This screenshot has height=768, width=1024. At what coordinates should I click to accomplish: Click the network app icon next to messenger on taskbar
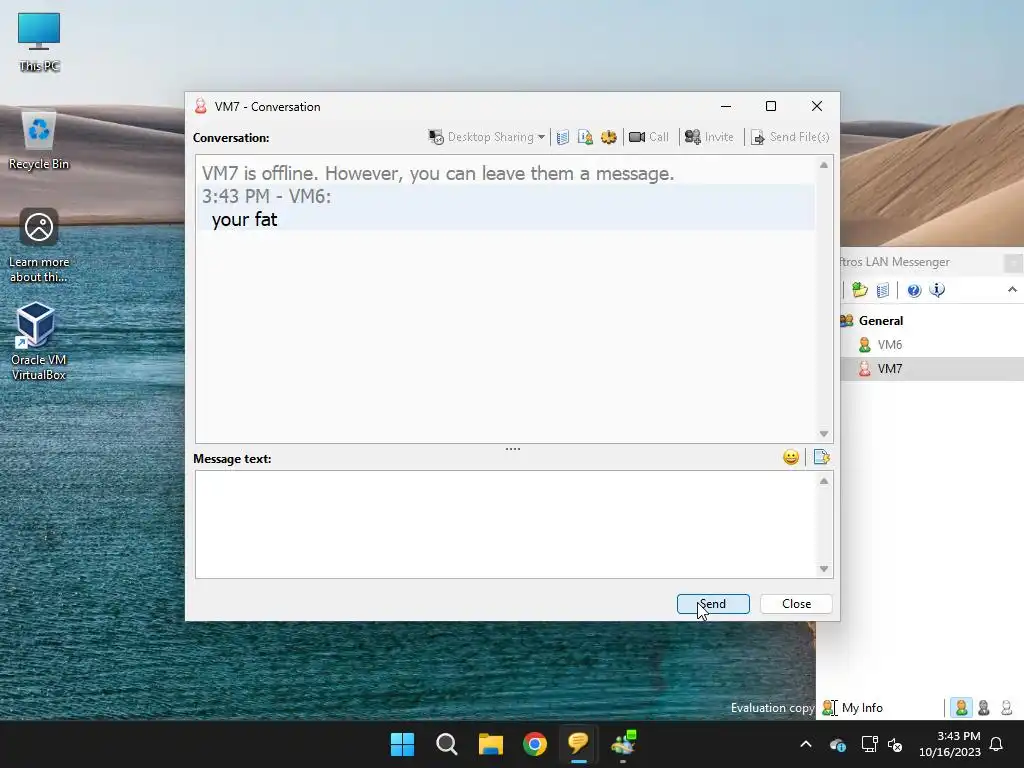(x=623, y=744)
